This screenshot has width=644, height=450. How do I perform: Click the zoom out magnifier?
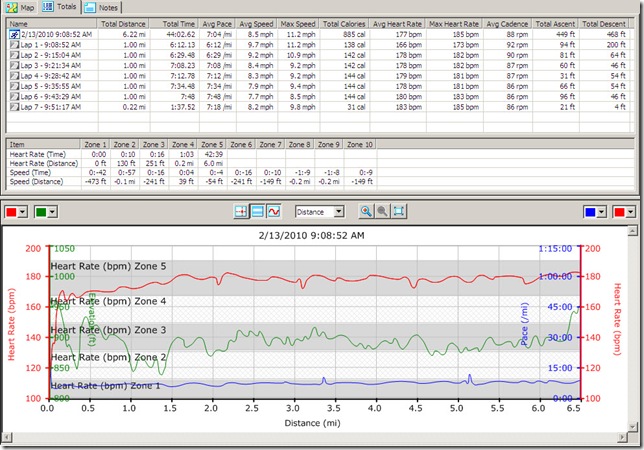pyautogui.click(x=382, y=211)
